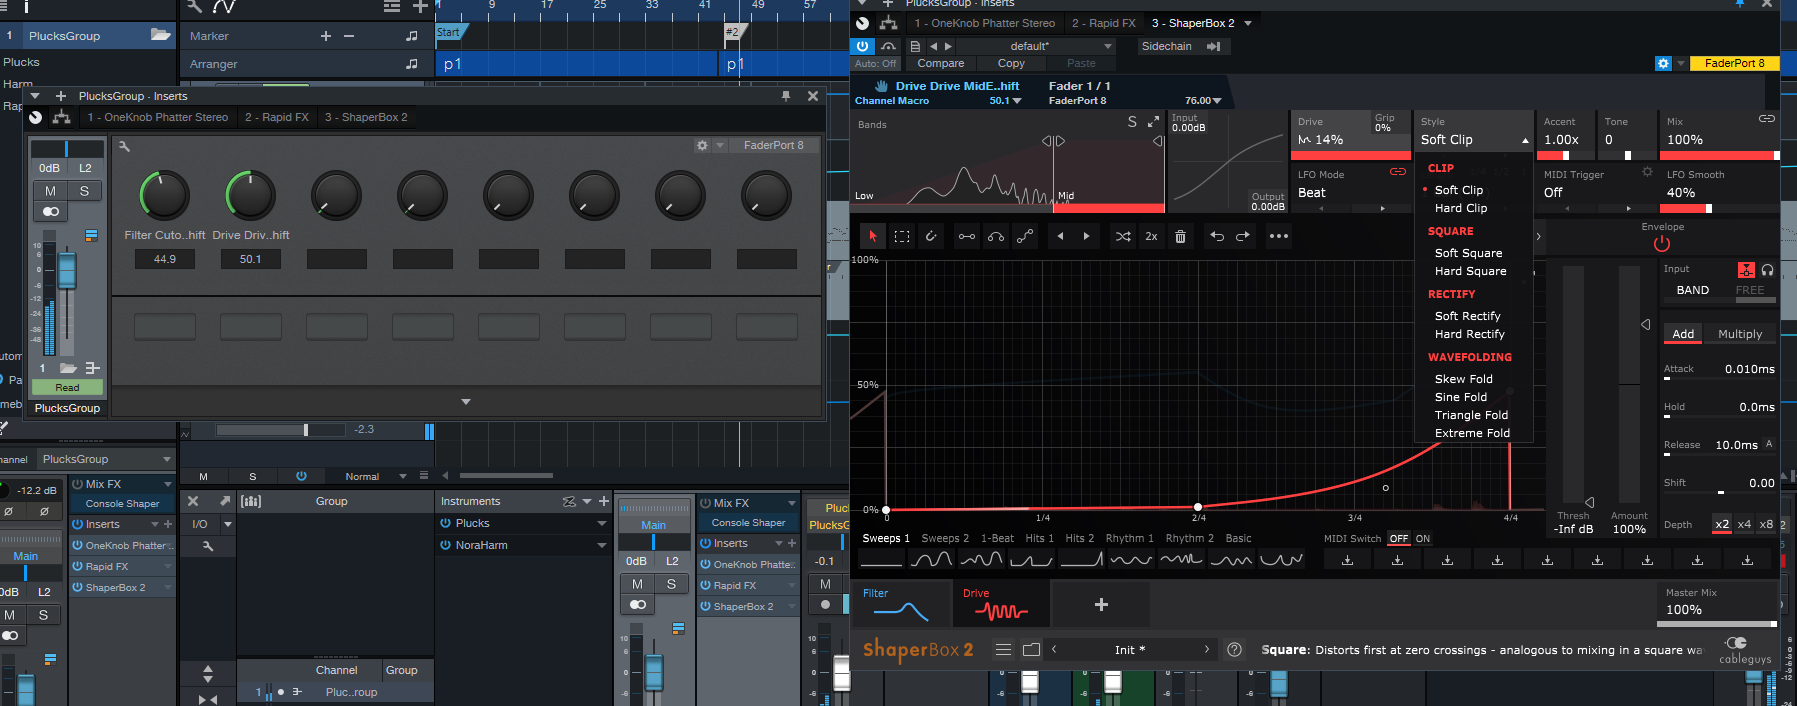Switch to 2 - Rapid FX tab in ShaperBox window
Image resolution: width=1797 pixels, height=706 pixels.
pyautogui.click(x=1104, y=23)
